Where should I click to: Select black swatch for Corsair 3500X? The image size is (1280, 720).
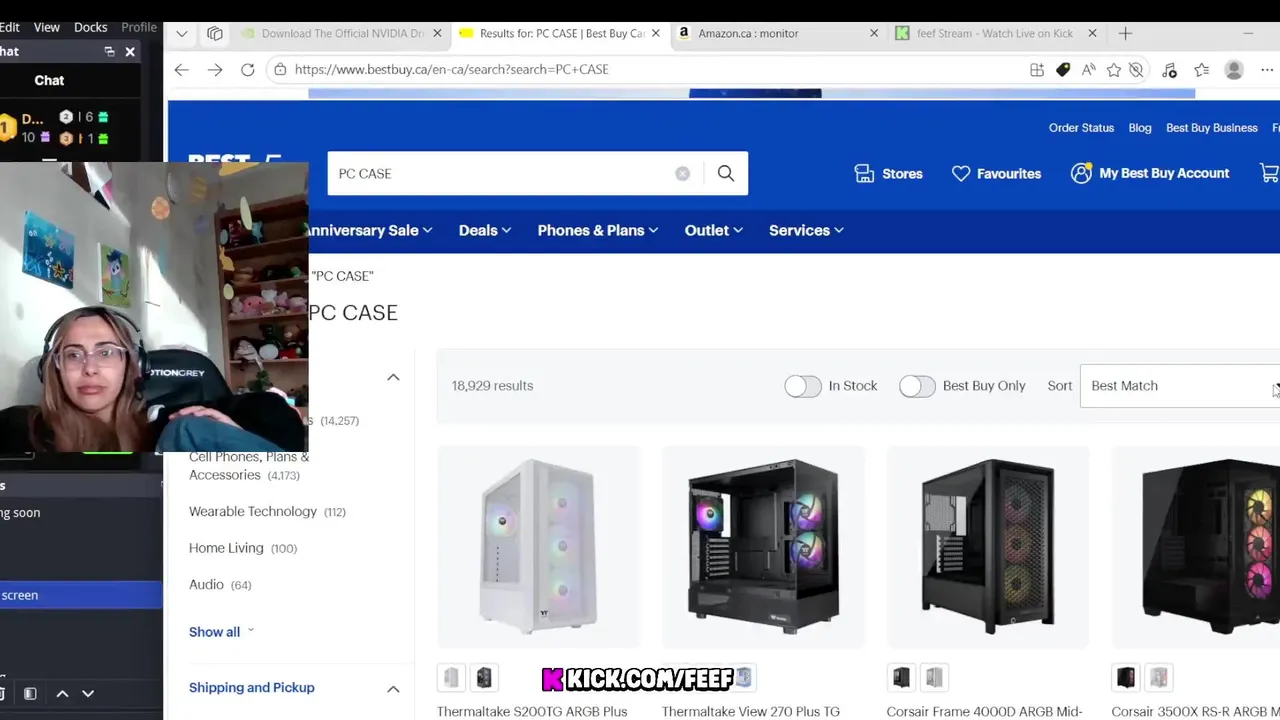[1126, 678]
